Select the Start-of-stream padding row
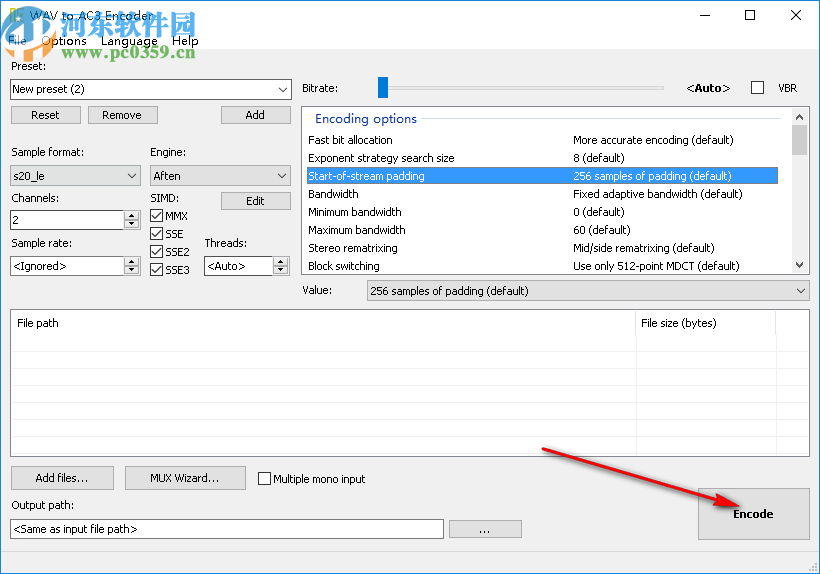 click(542, 176)
